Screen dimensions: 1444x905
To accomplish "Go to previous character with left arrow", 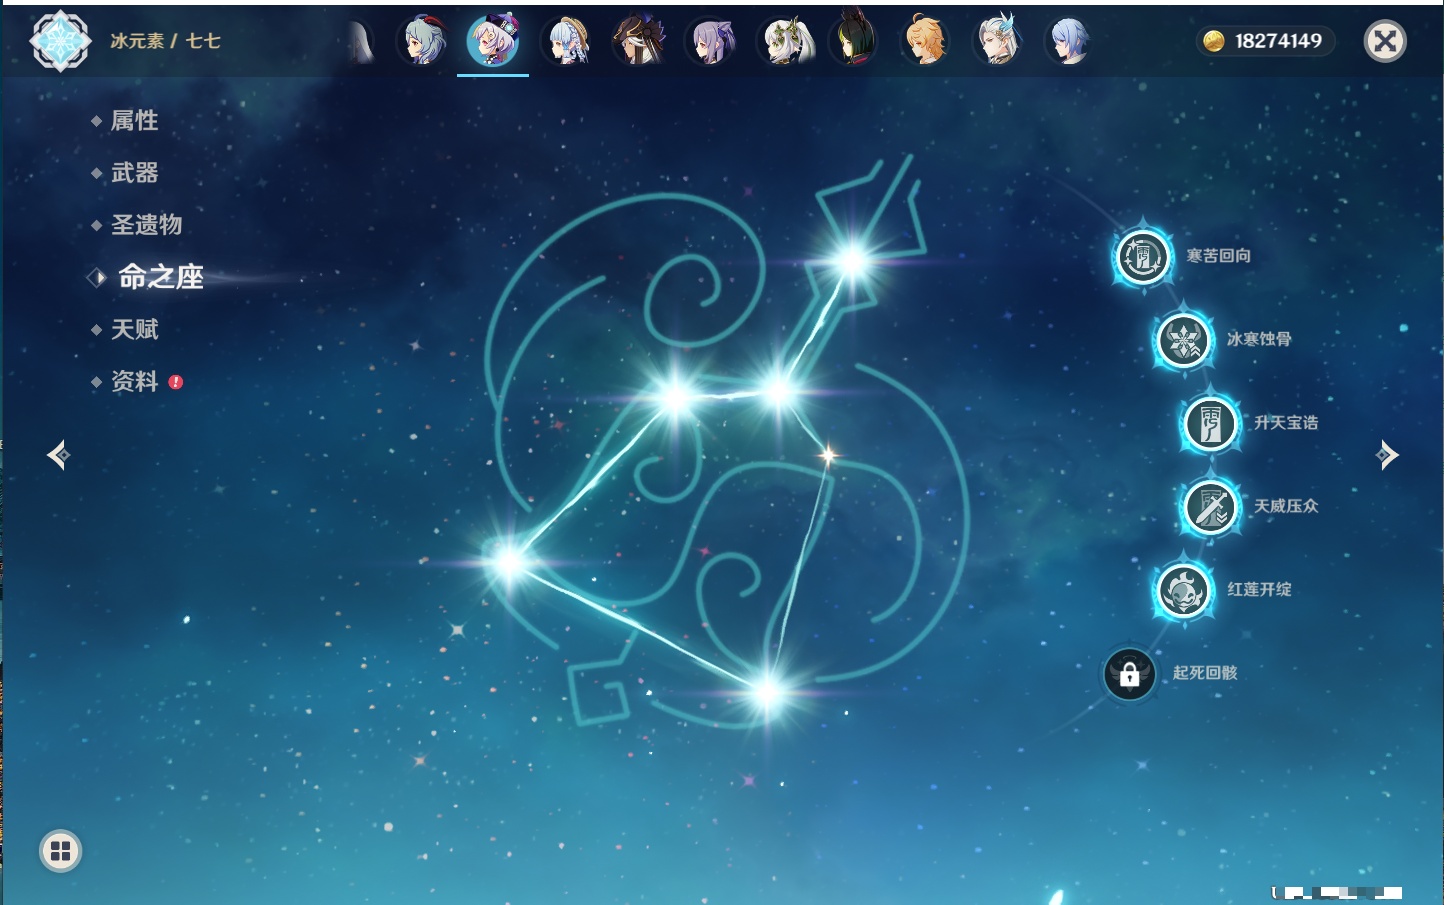I will [58, 455].
